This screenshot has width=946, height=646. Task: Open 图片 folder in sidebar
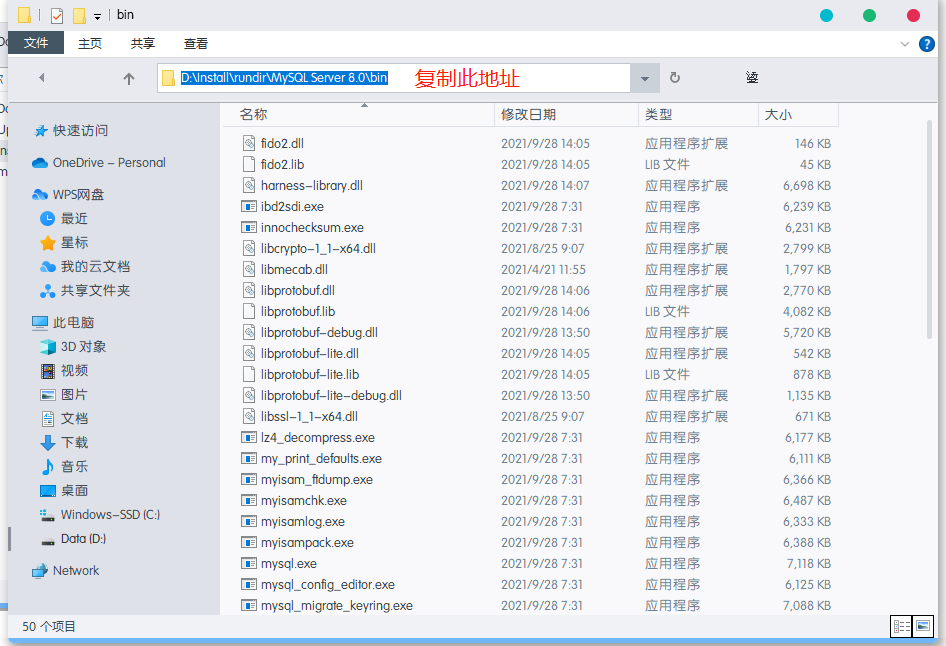point(65,394)
